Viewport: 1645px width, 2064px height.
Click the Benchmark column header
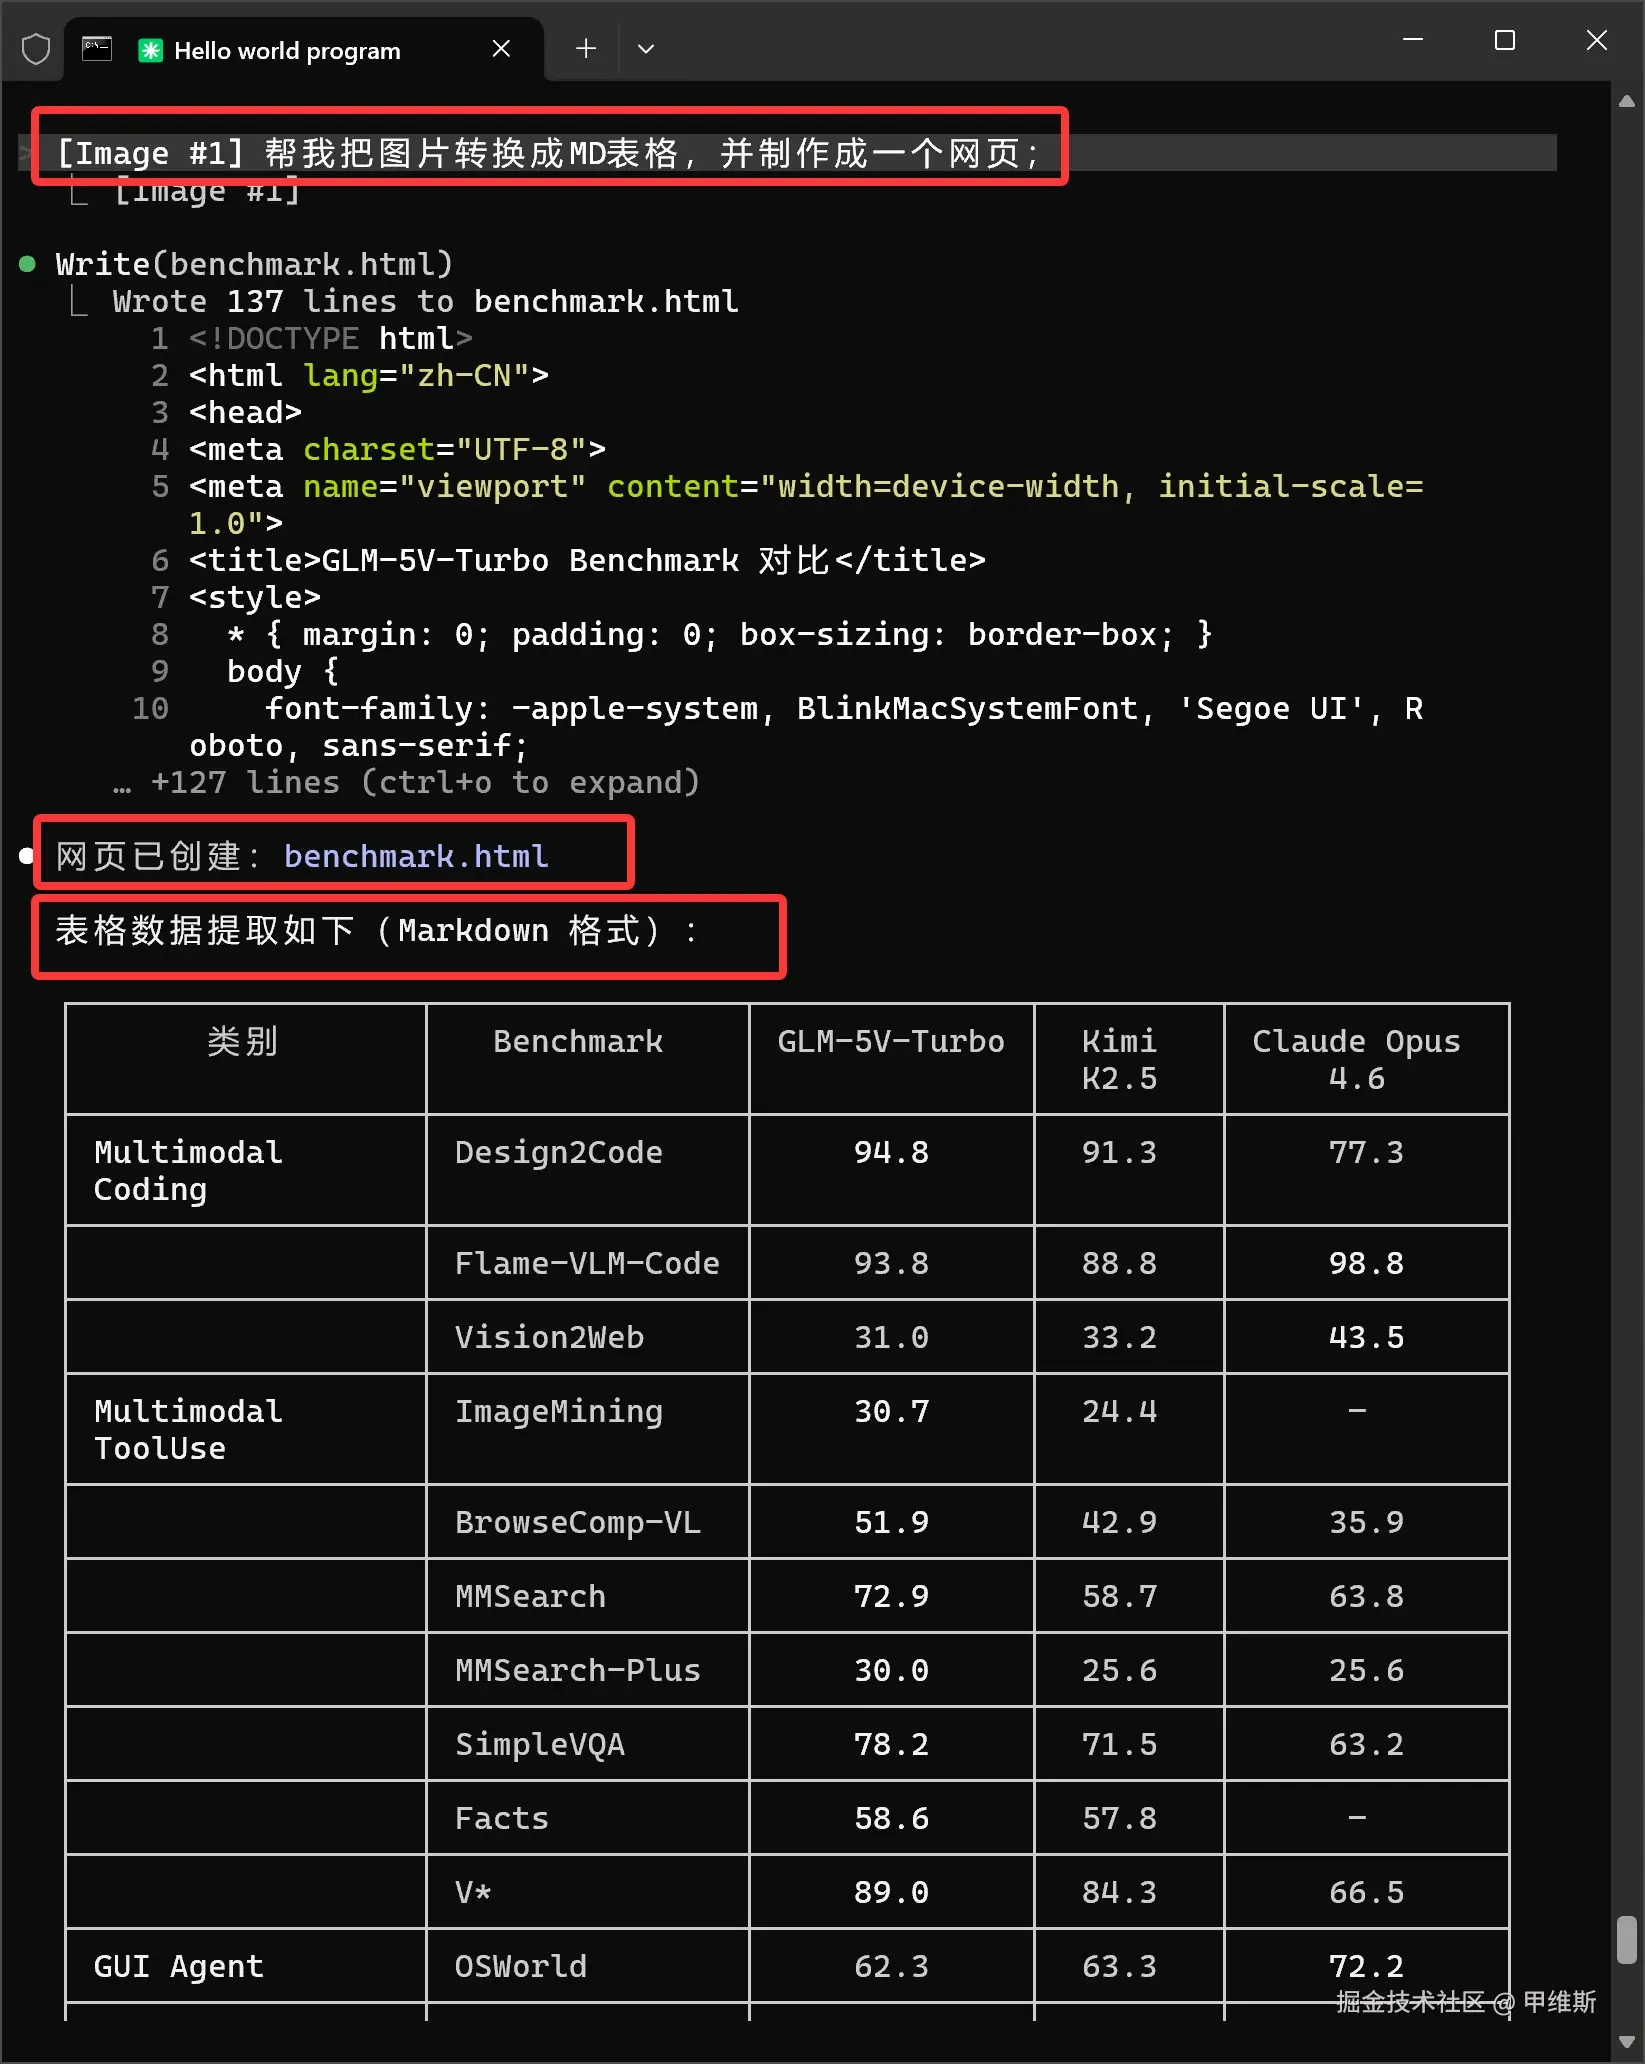(x=587, y=1059)
